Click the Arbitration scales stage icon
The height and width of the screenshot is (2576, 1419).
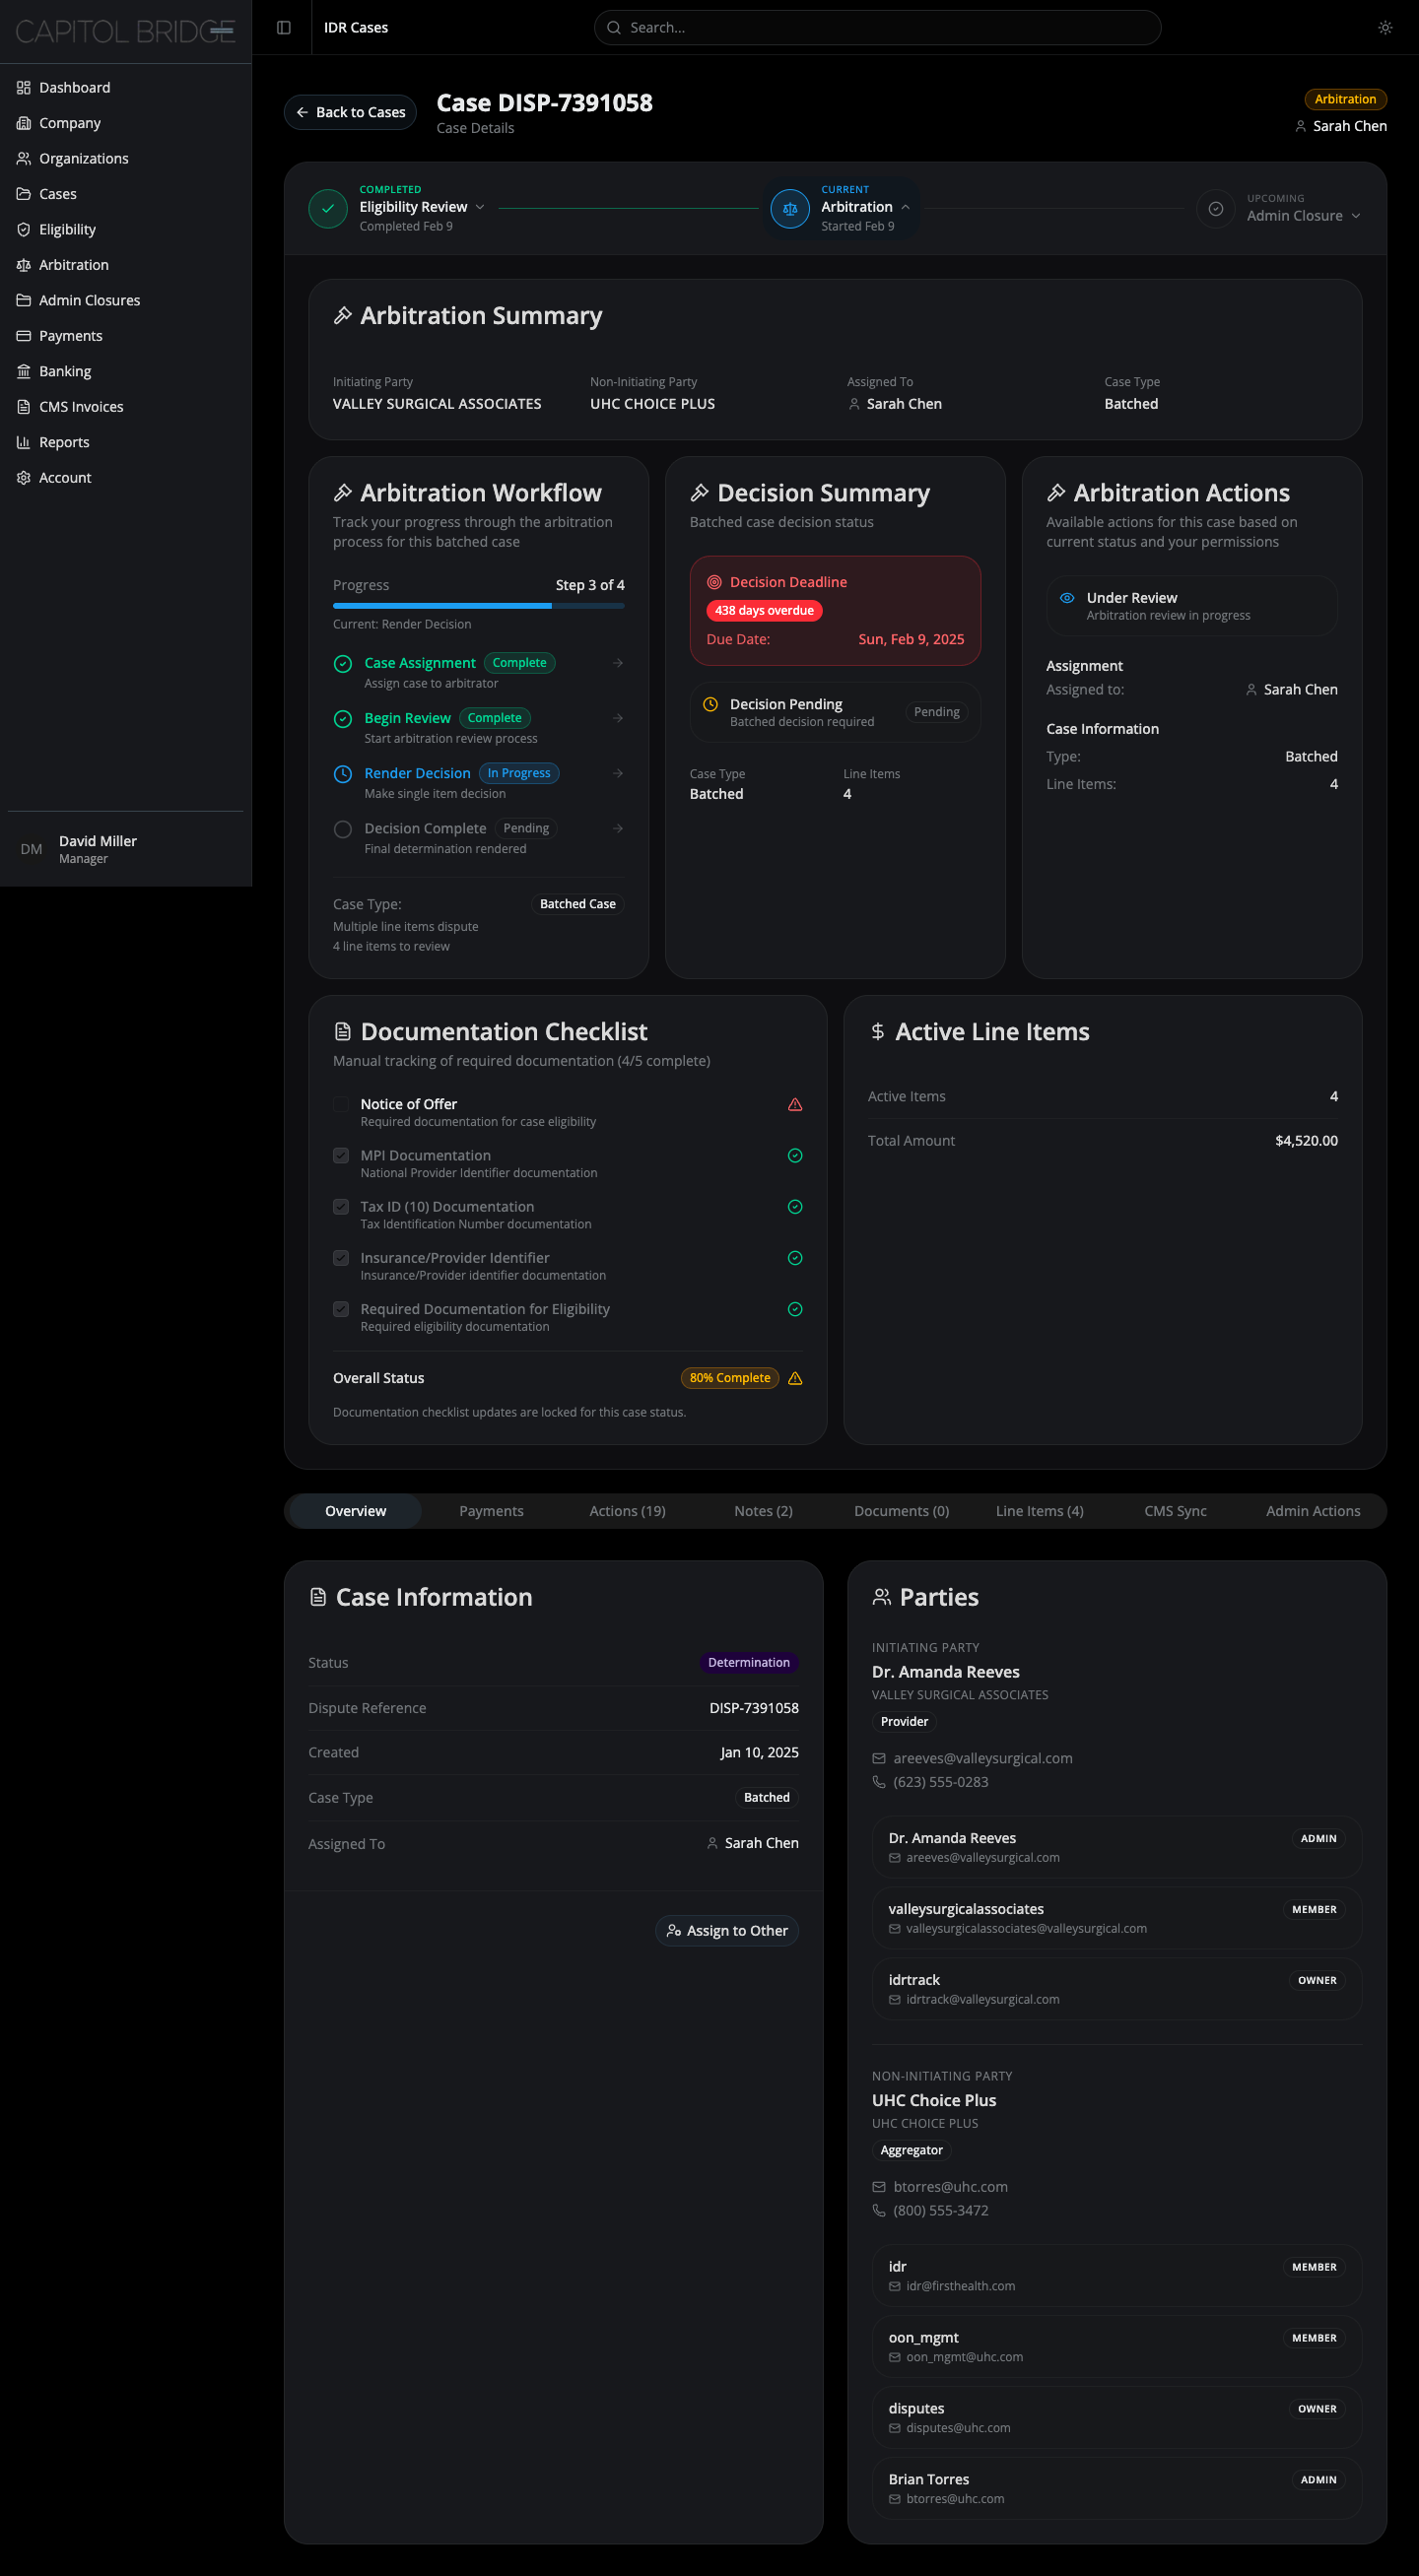[790, 209]
